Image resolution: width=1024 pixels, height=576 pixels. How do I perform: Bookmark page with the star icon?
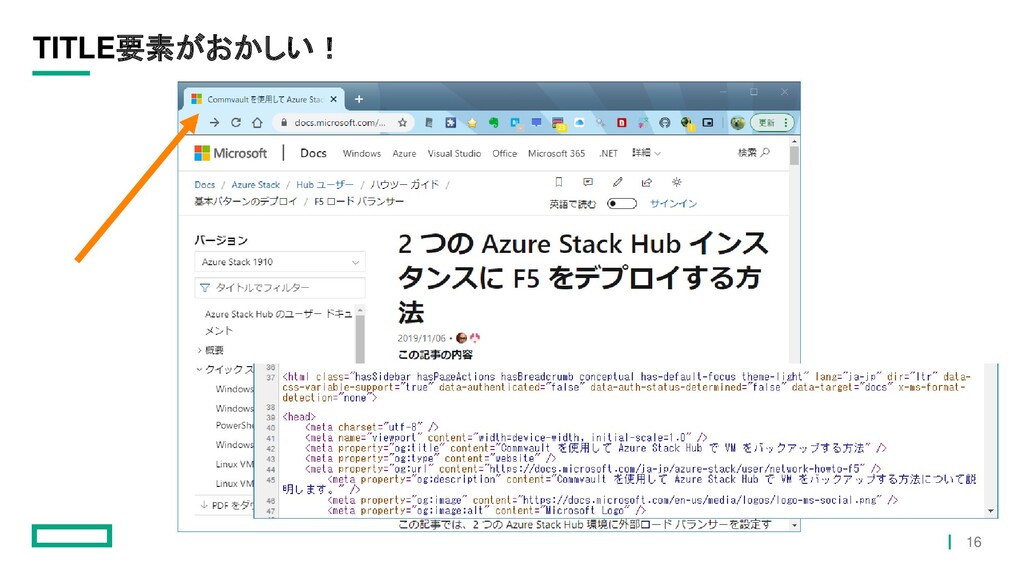point(402,122)
